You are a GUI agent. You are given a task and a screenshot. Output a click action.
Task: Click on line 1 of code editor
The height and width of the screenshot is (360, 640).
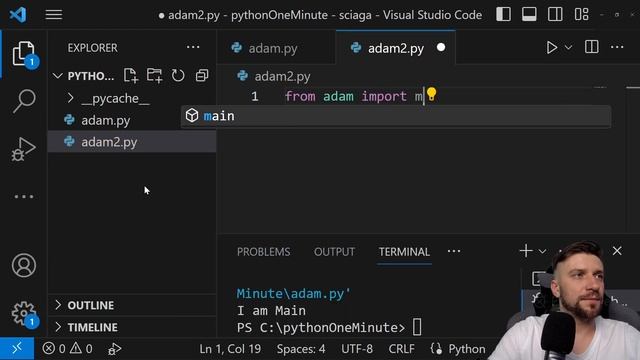click(x=353, y=96)
